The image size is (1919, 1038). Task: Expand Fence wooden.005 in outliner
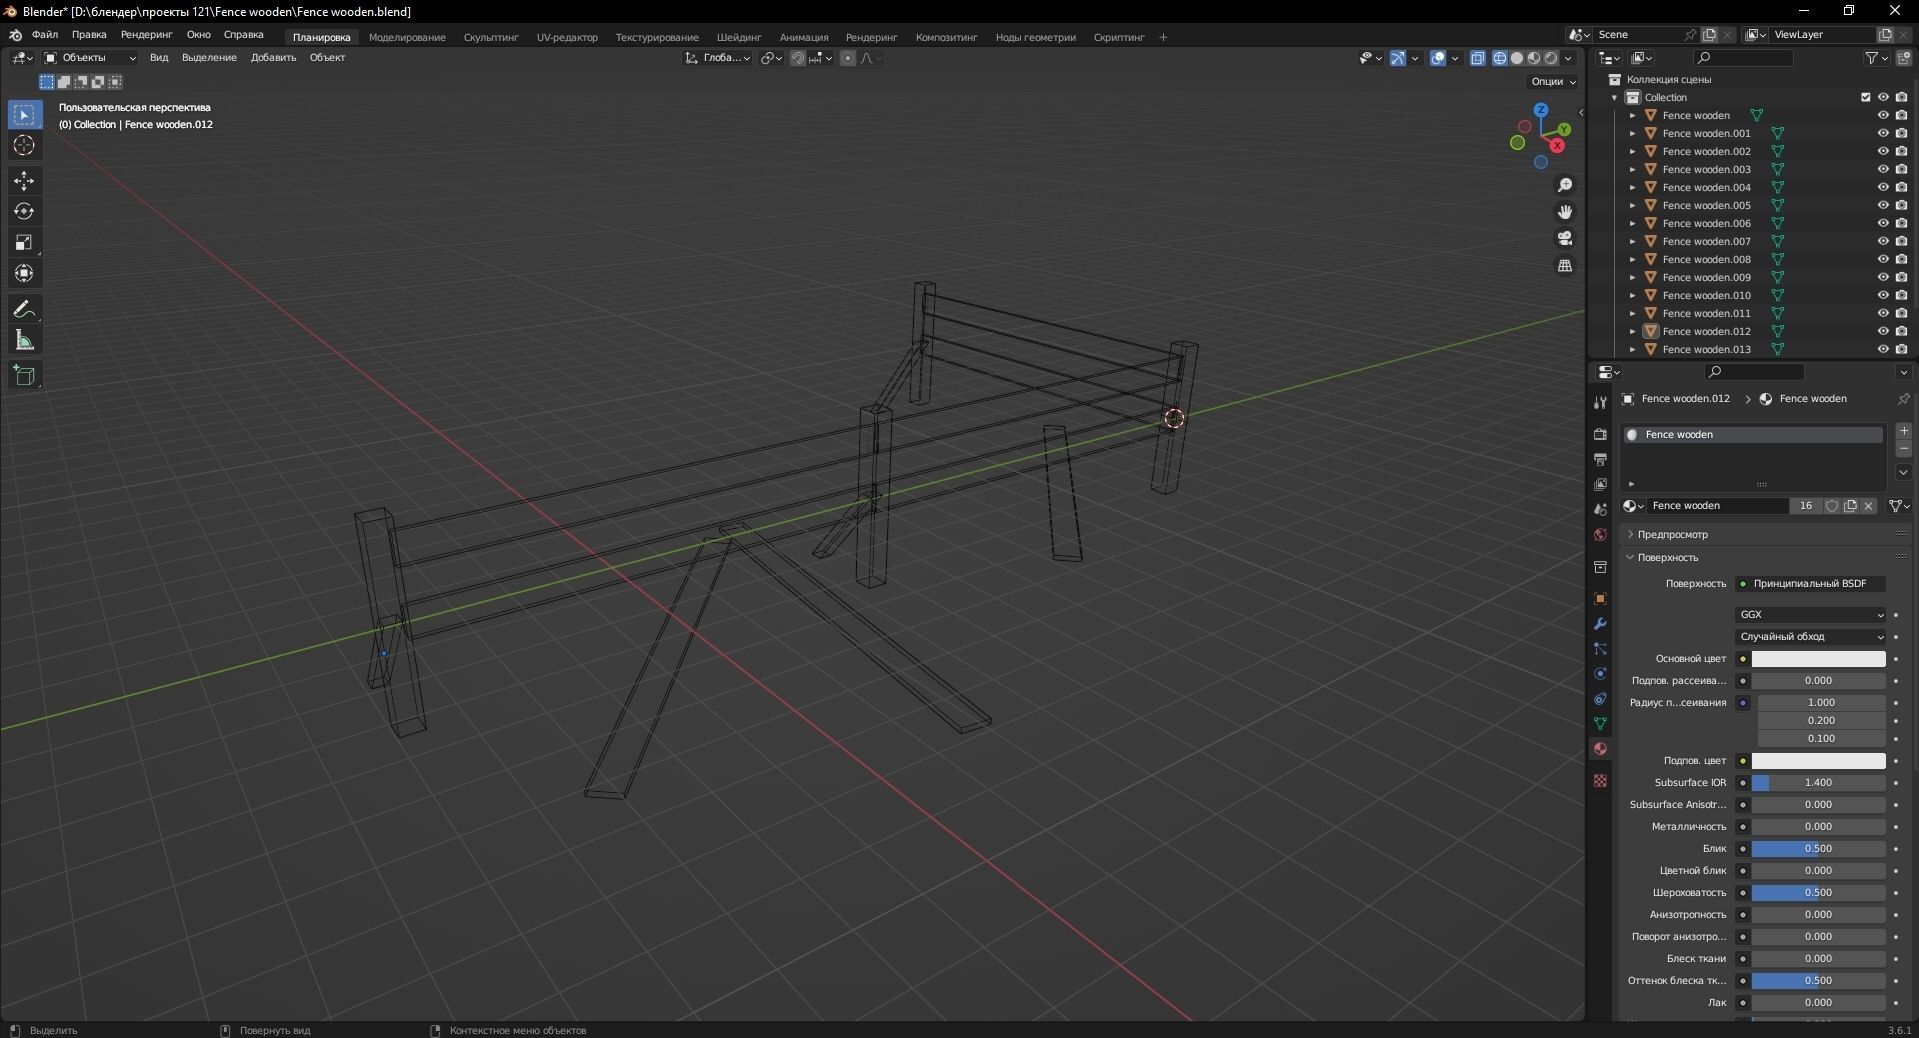[x=1633, y=205]
